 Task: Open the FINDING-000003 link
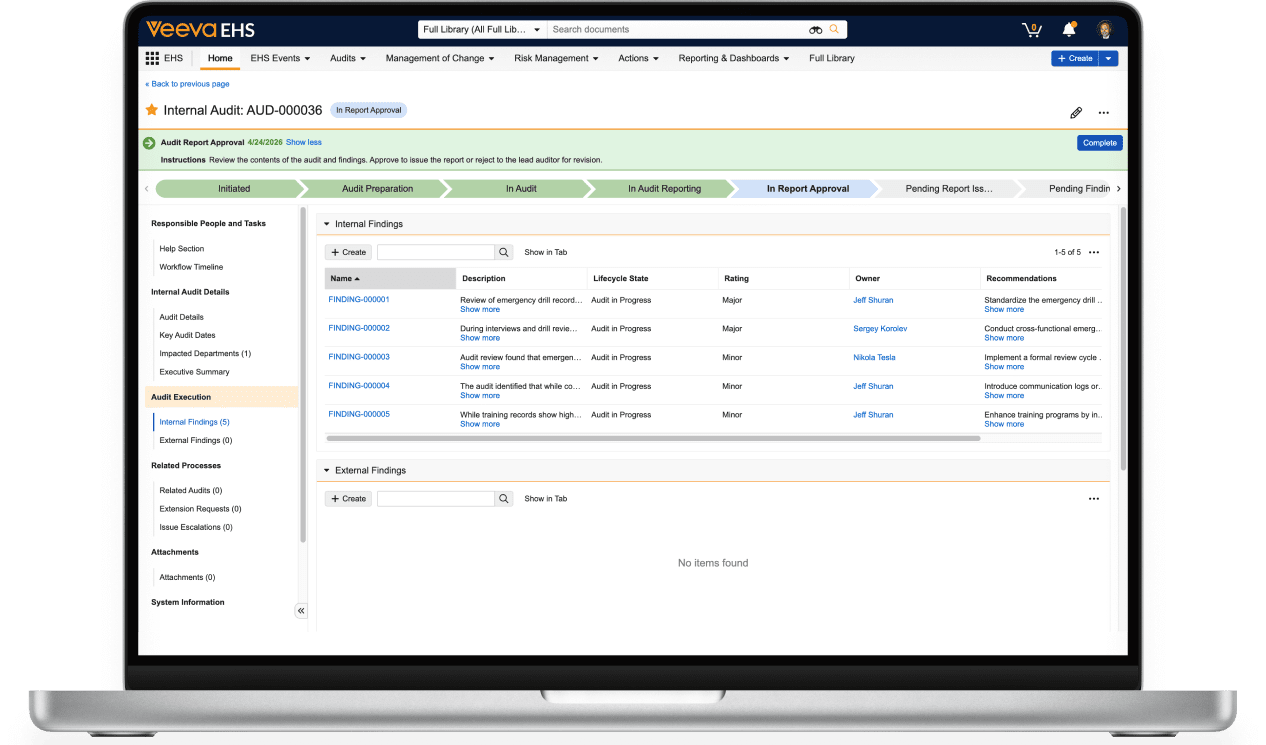pos(359,356)
